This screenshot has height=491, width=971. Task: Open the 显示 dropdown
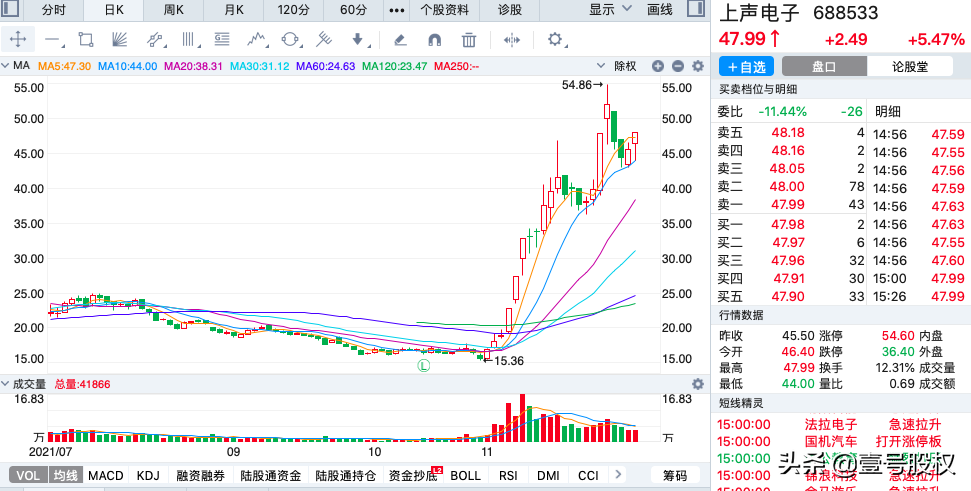pyautogui.click(x=610, y=9)
